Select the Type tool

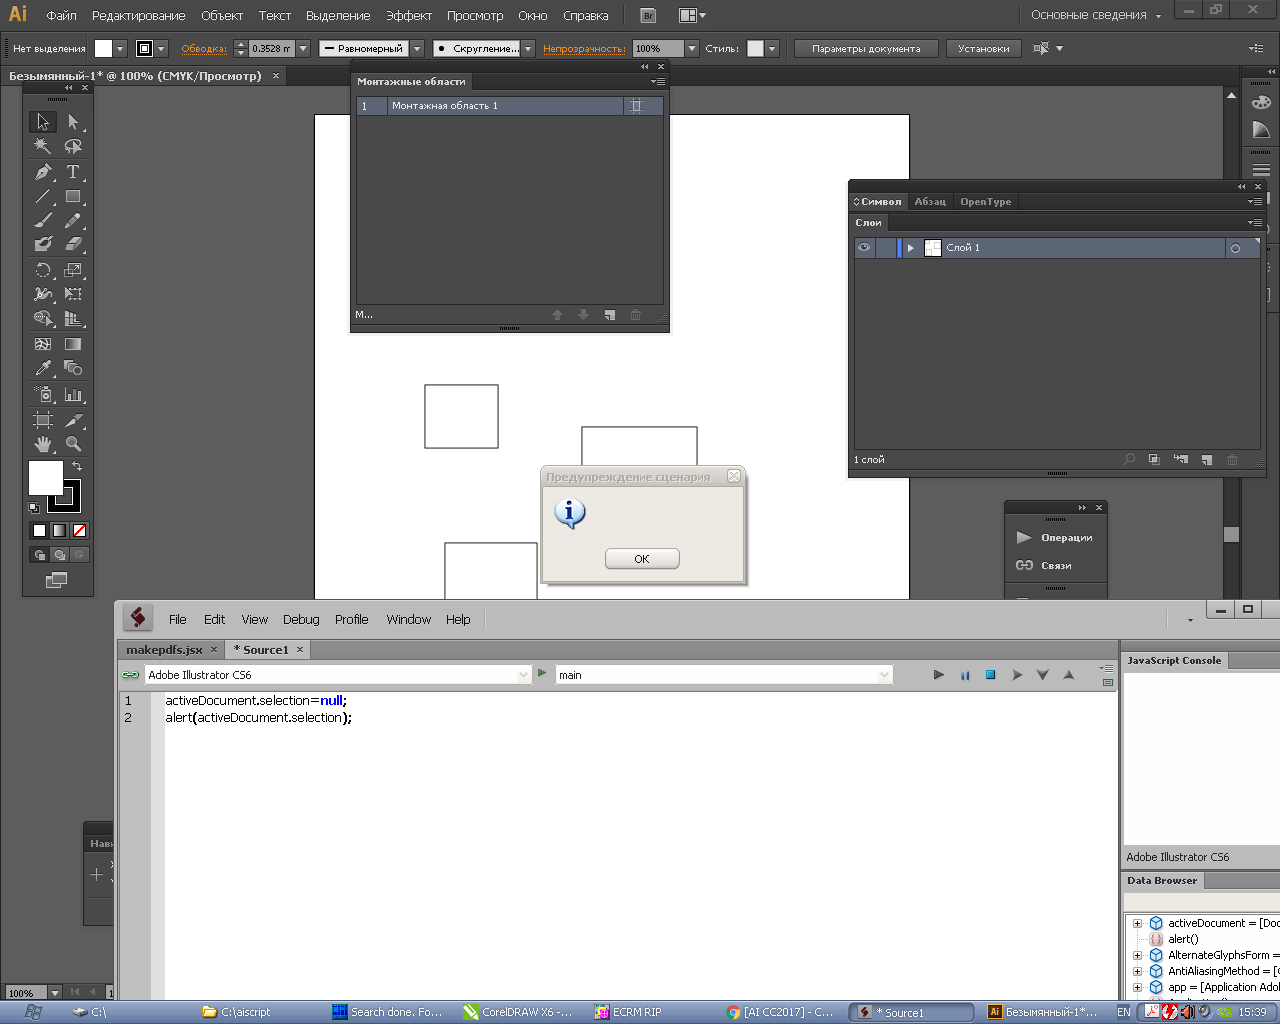[73, 172]
